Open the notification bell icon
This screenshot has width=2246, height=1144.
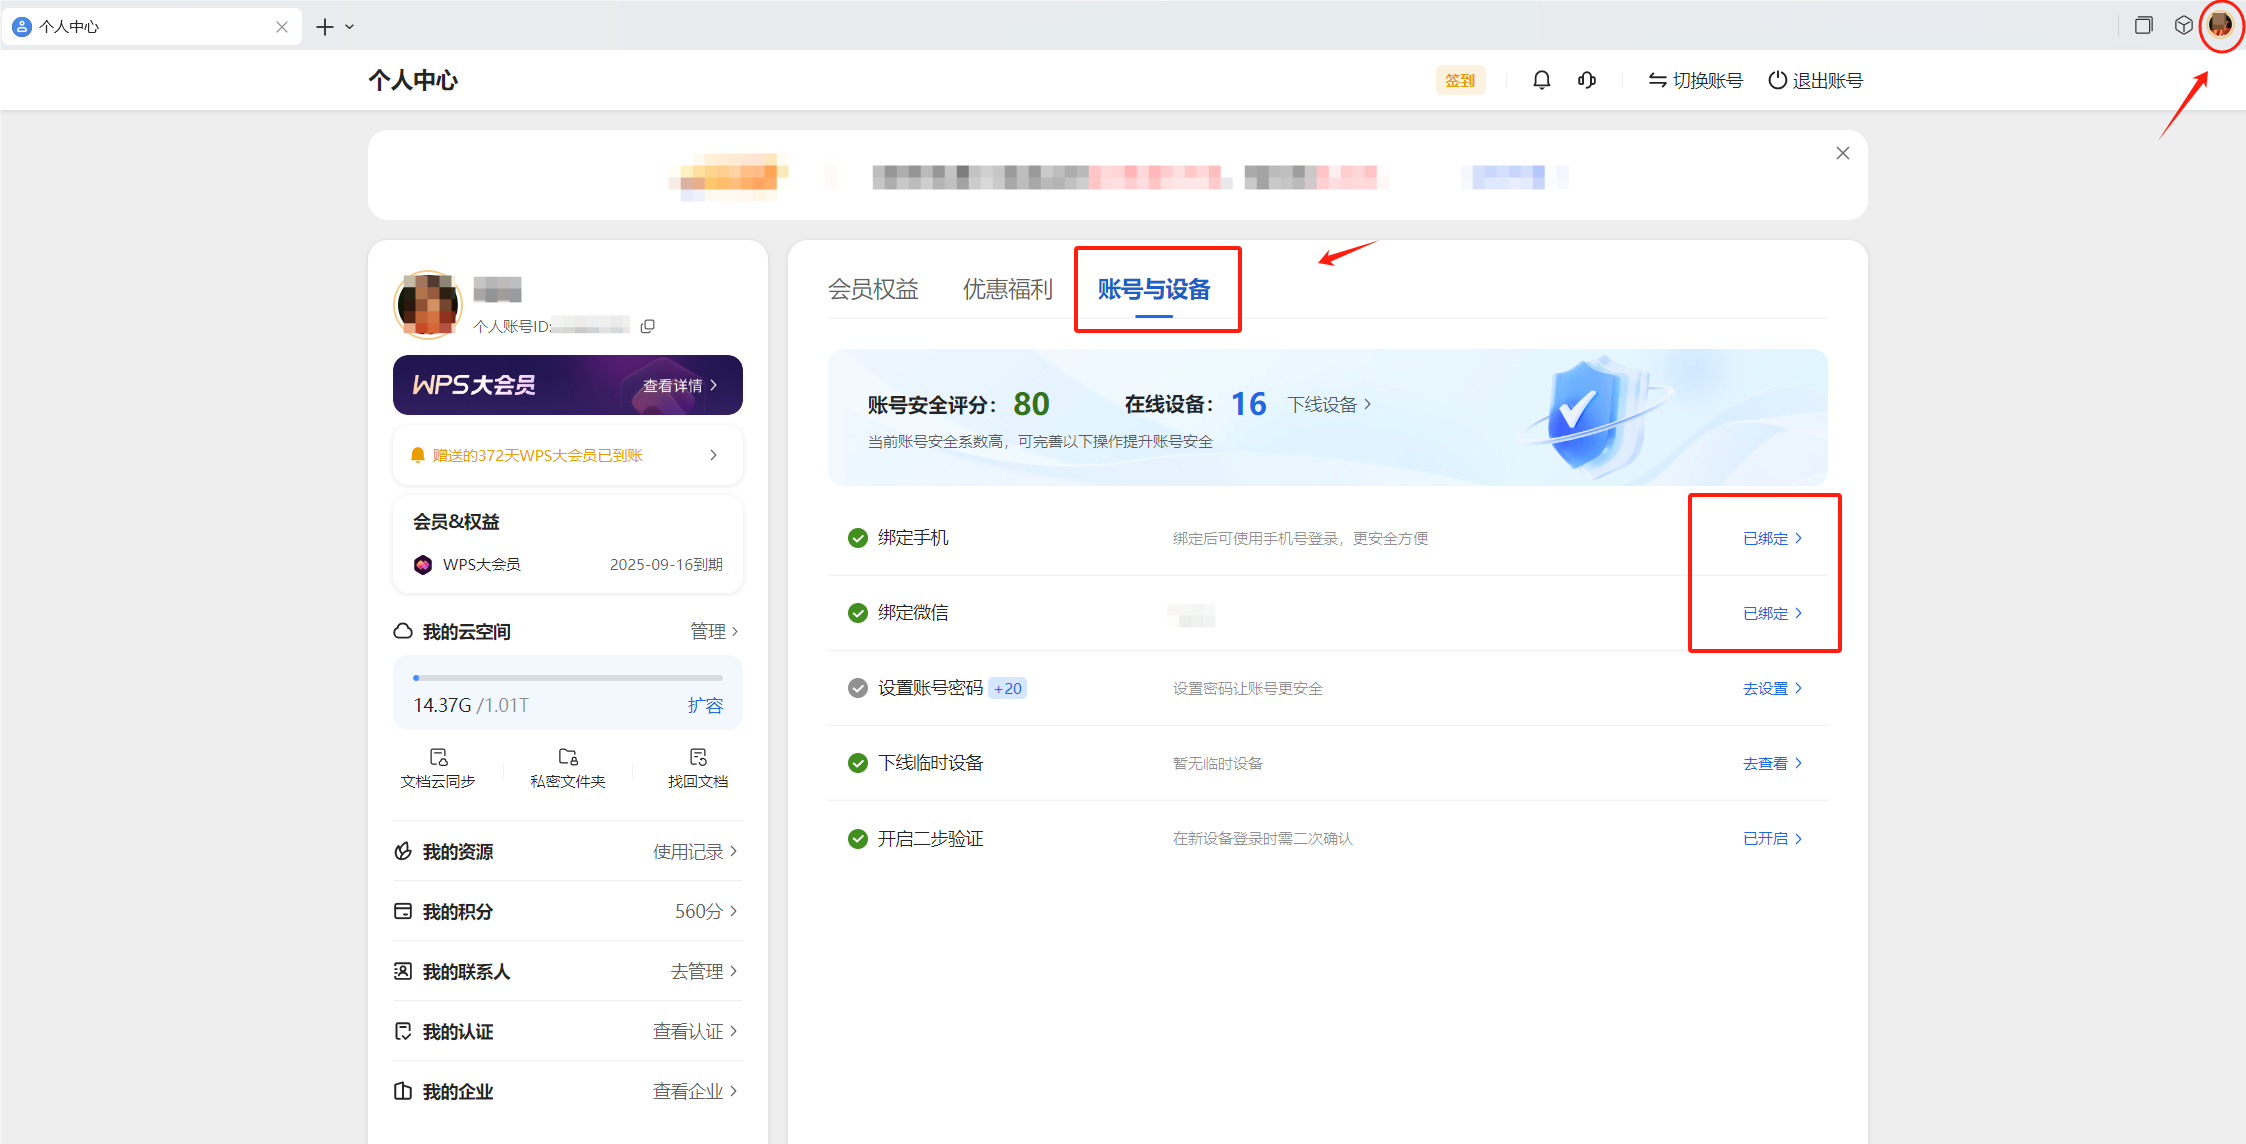(x=1541, y=80)
